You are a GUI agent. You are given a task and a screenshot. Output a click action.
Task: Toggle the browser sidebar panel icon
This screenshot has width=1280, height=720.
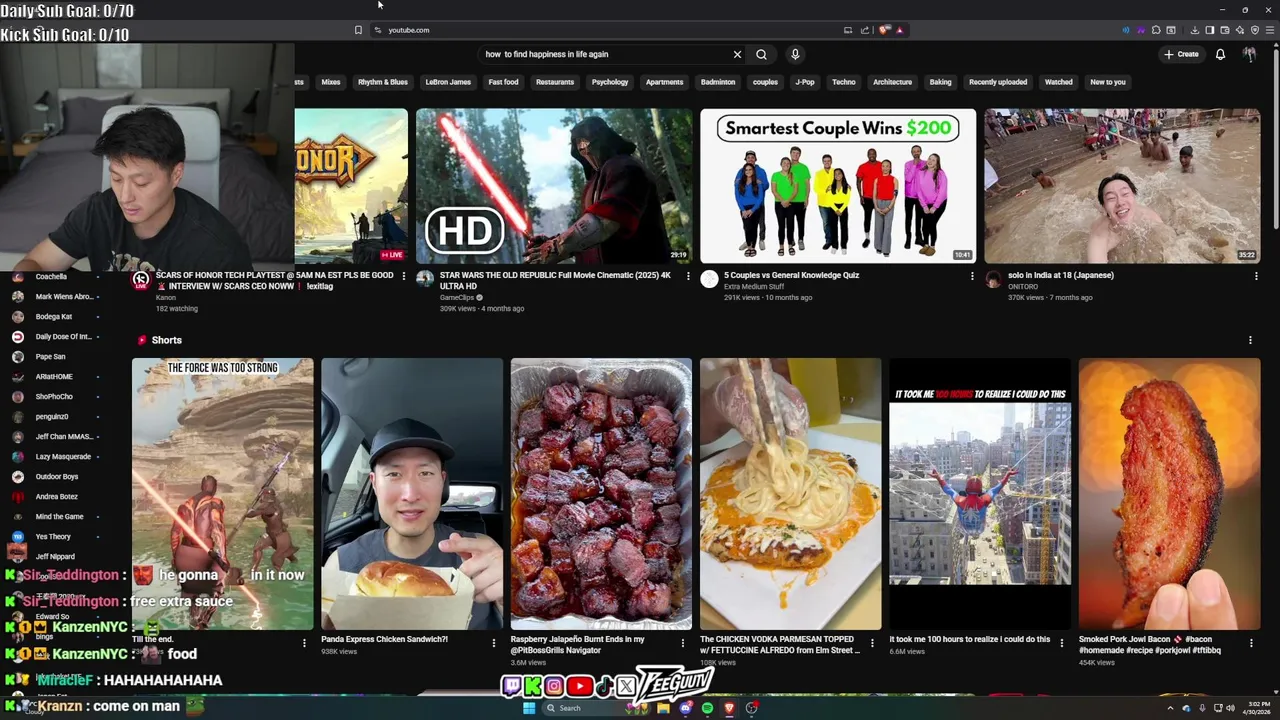1209,30
